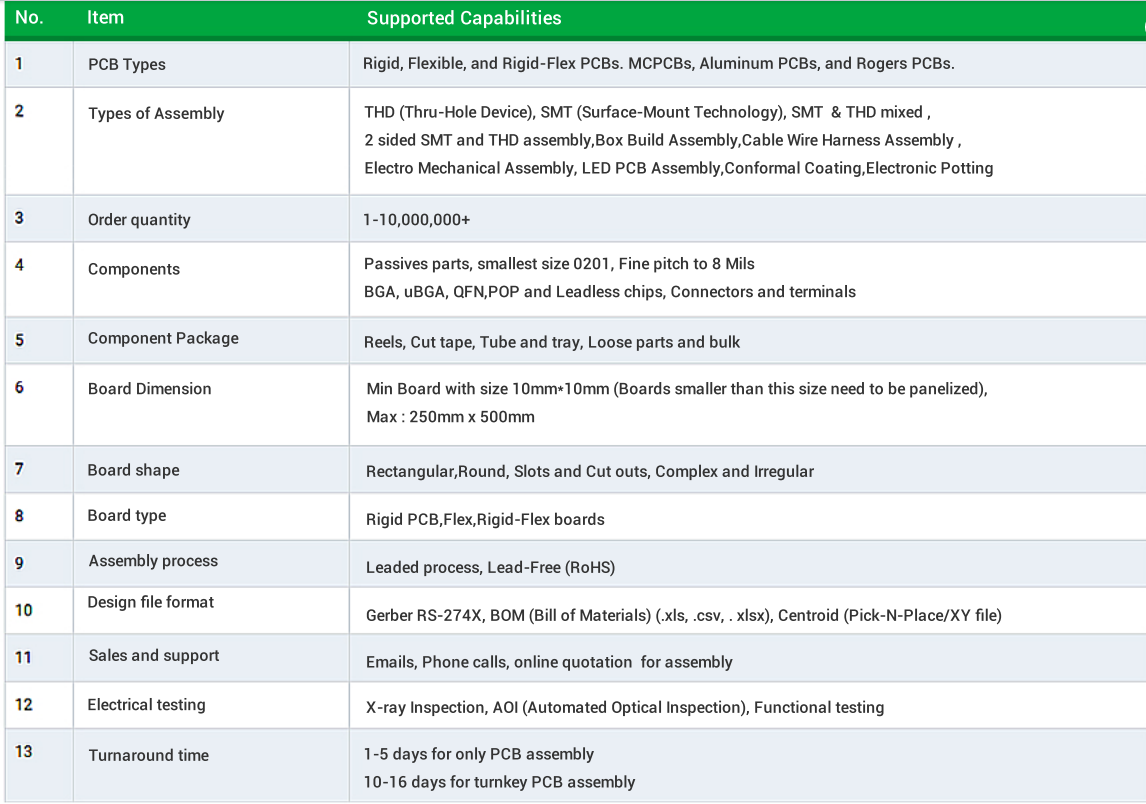Click the 'Assembly process' item label

(x=153, y=561)
